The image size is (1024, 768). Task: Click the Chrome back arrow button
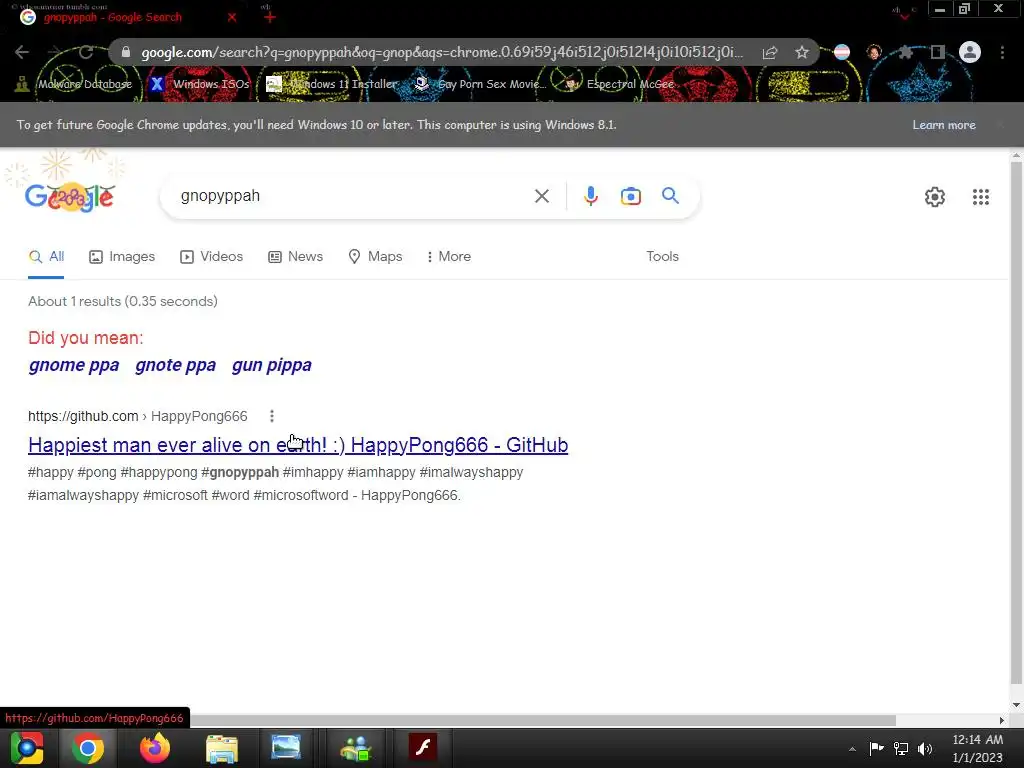(22, 52)
